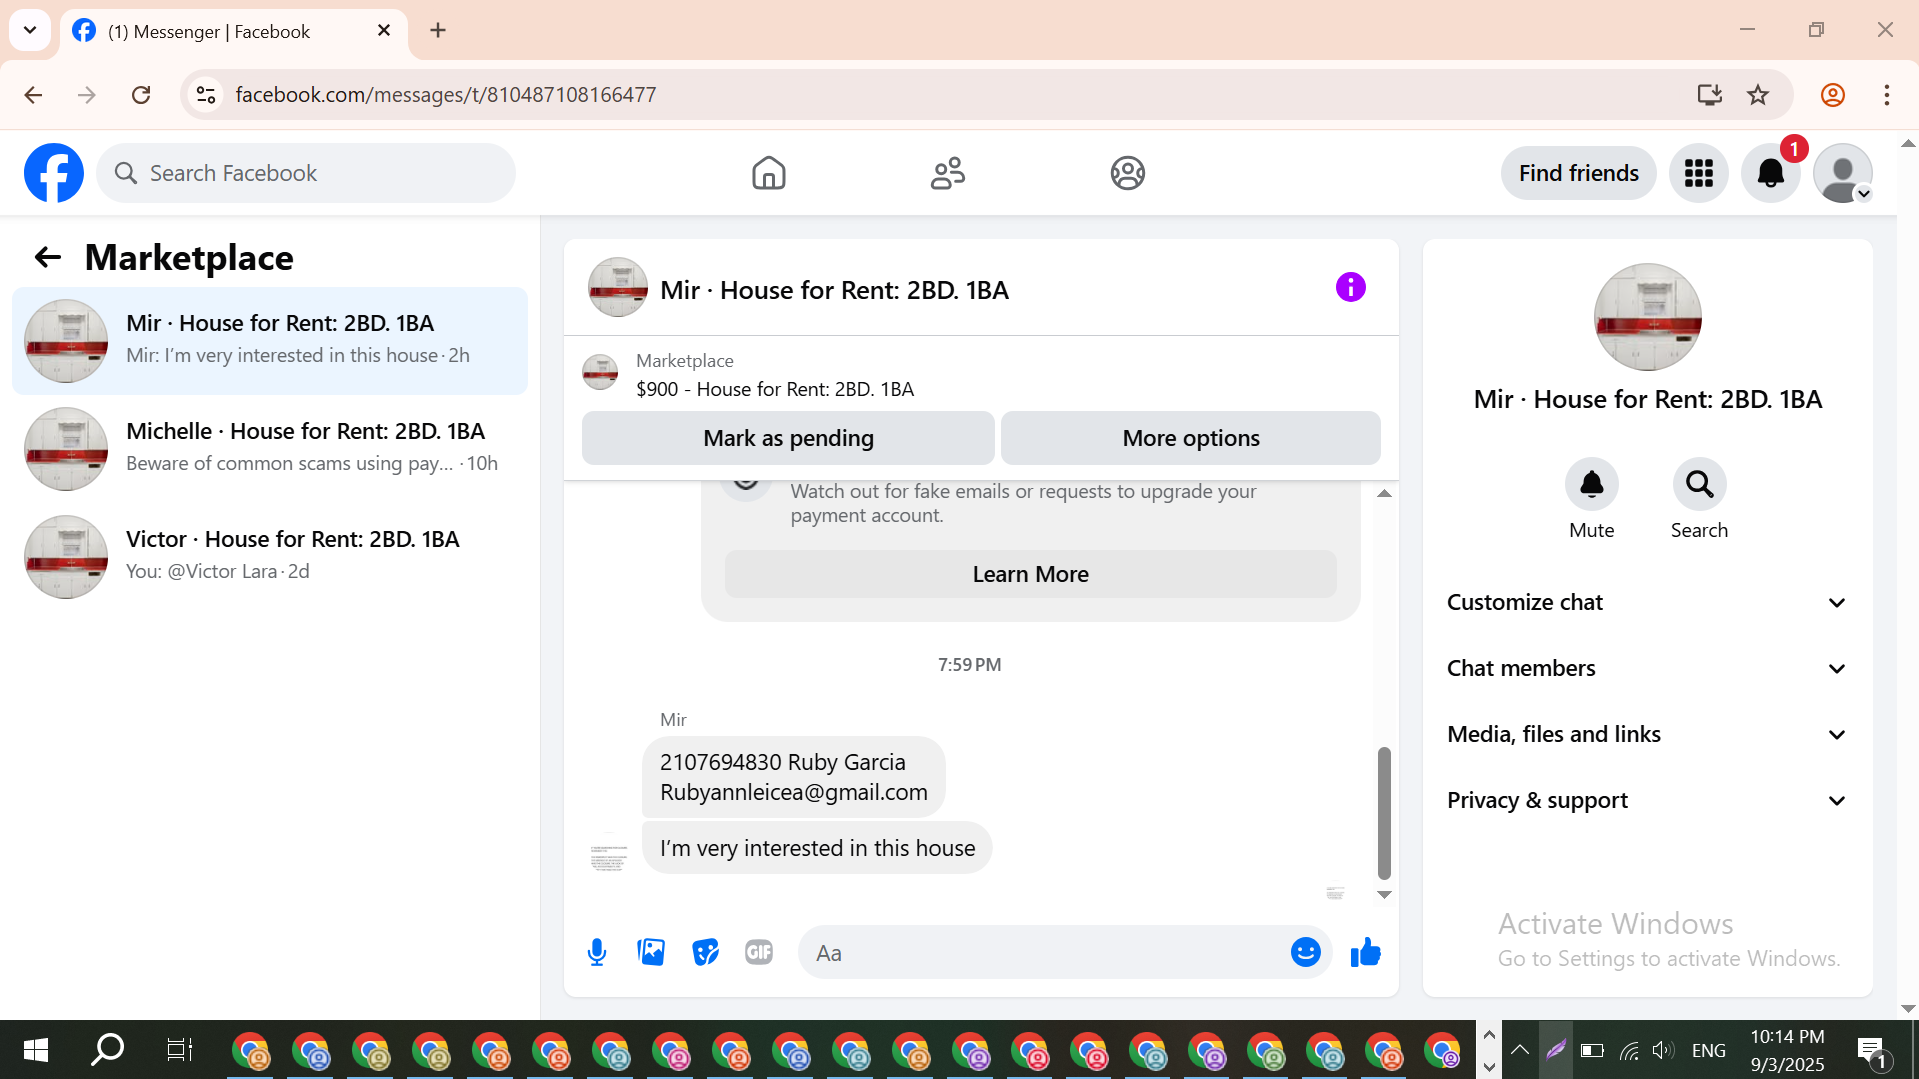Click the Mir title in chat header
The image size is (1919, 1079).
(834, 290)
